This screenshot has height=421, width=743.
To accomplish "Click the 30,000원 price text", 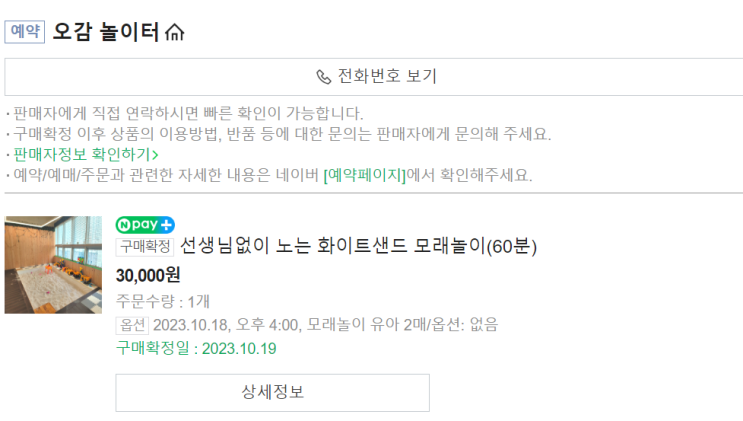I will click(148, 275).
